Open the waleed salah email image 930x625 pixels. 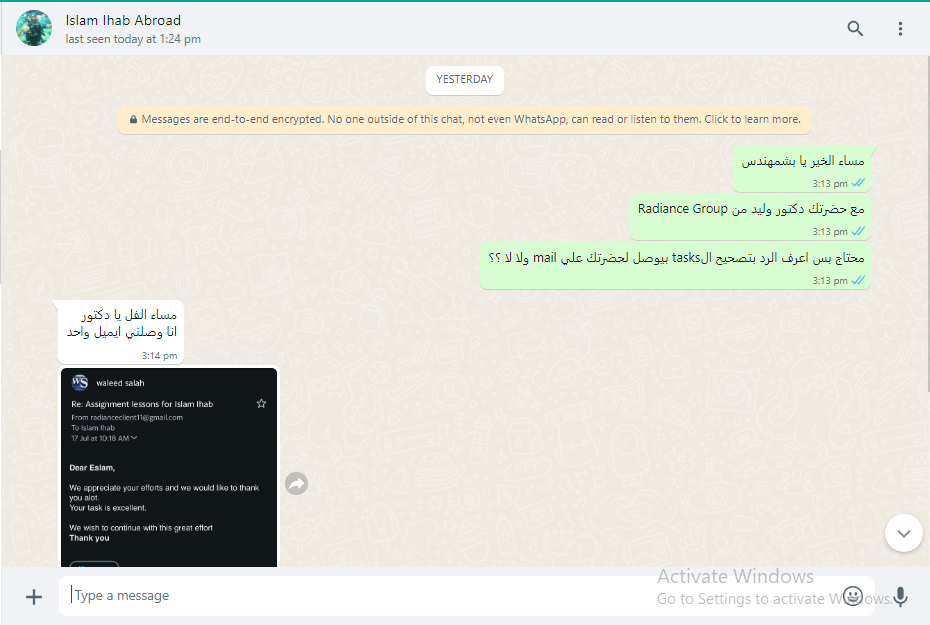point(169,467)
